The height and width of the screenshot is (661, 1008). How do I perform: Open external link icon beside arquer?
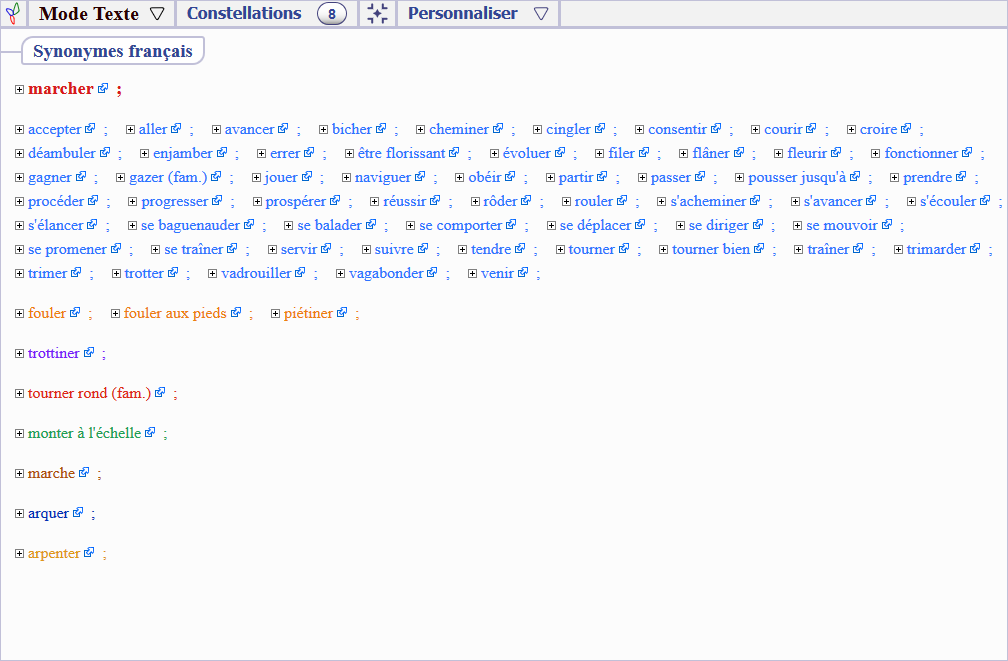(78, 513)
